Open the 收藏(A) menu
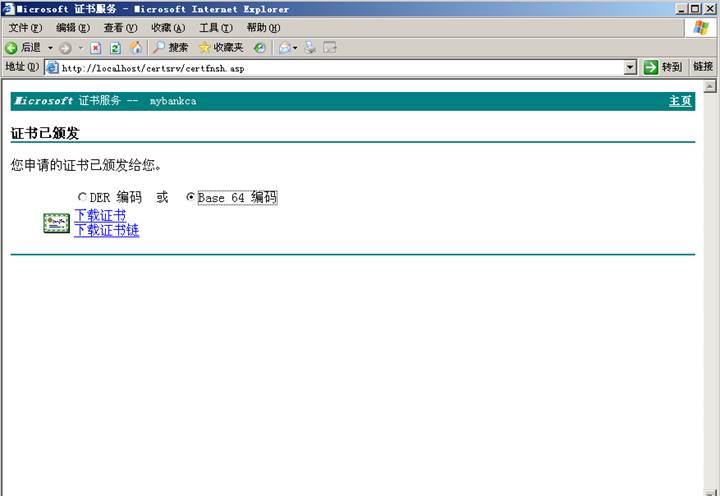Image resolution: width=720 pixels, height=496 pixels. pos(168,28)
